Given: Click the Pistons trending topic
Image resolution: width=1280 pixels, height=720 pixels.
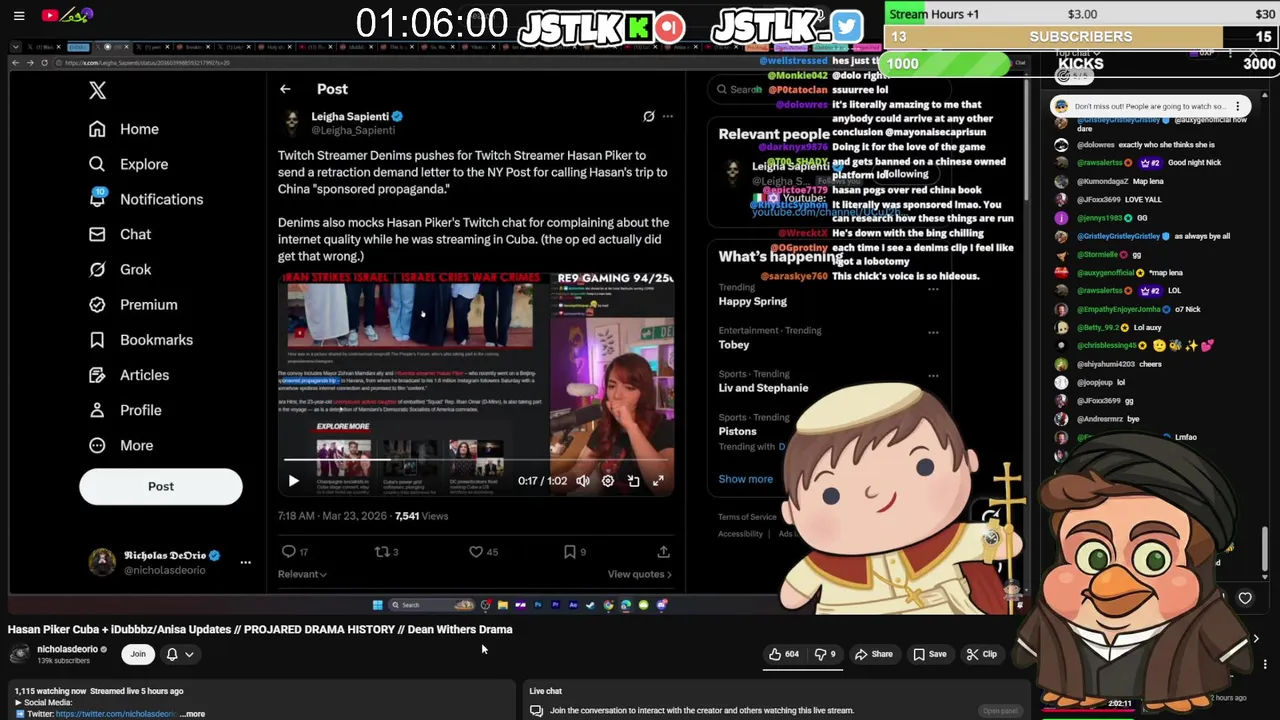Looking at the screenshot, I should pyautogui.click(x=737, y=431).
